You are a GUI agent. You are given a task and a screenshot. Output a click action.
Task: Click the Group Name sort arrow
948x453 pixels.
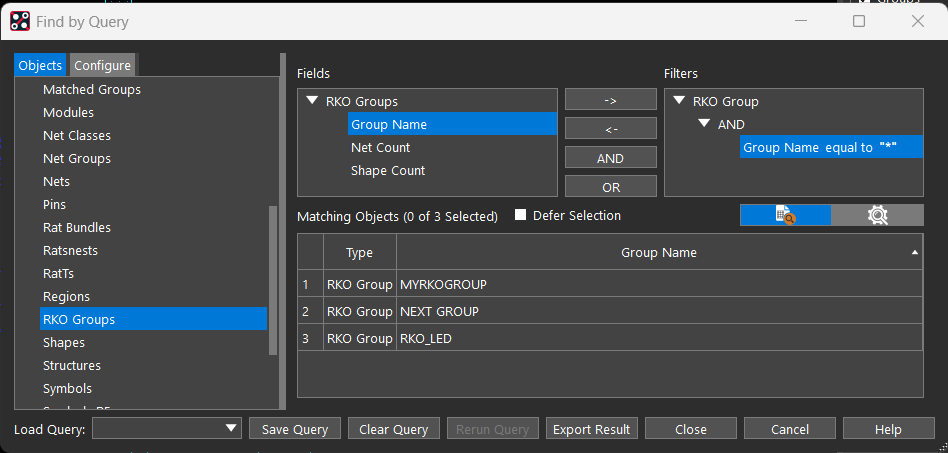[914, 253]
